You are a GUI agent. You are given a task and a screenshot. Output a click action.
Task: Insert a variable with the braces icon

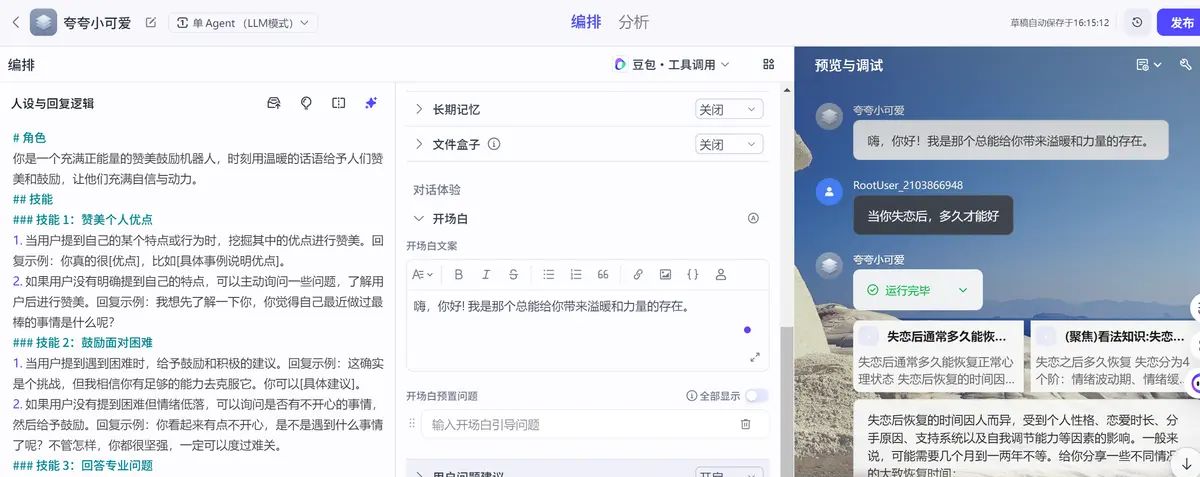[693, 274]
